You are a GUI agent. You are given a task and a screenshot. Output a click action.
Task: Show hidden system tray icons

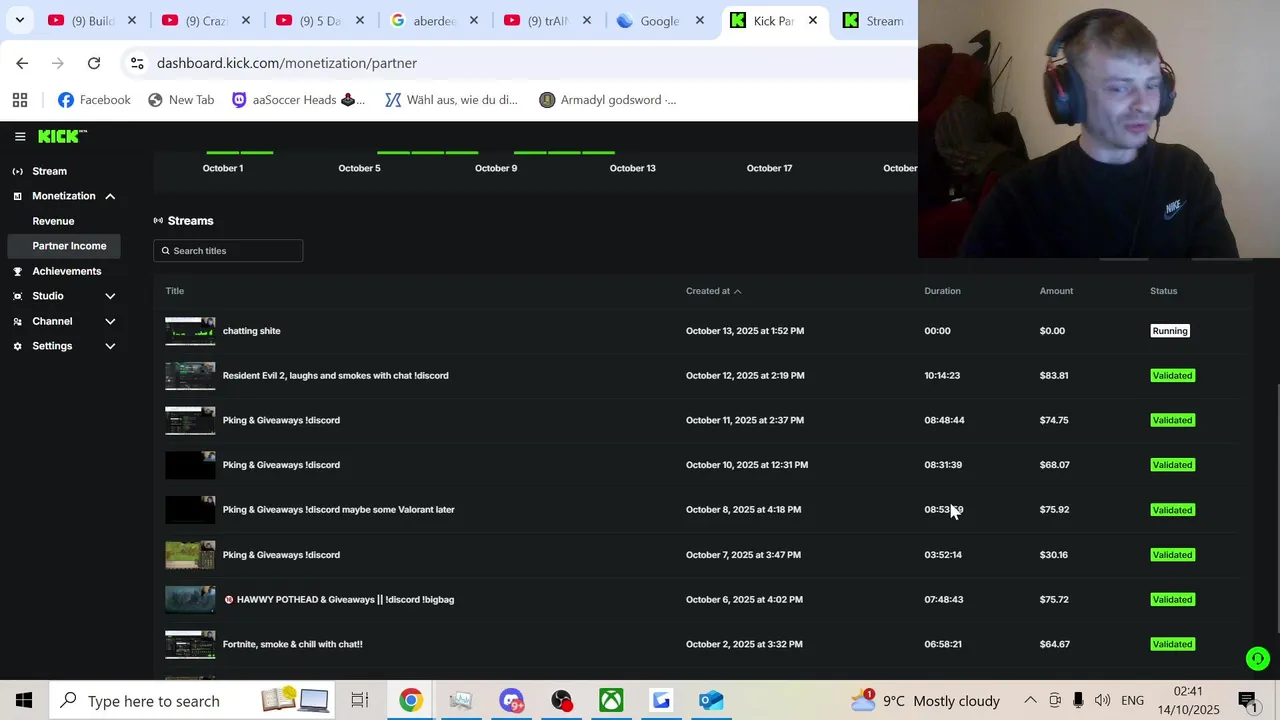tap(1030, 701)
